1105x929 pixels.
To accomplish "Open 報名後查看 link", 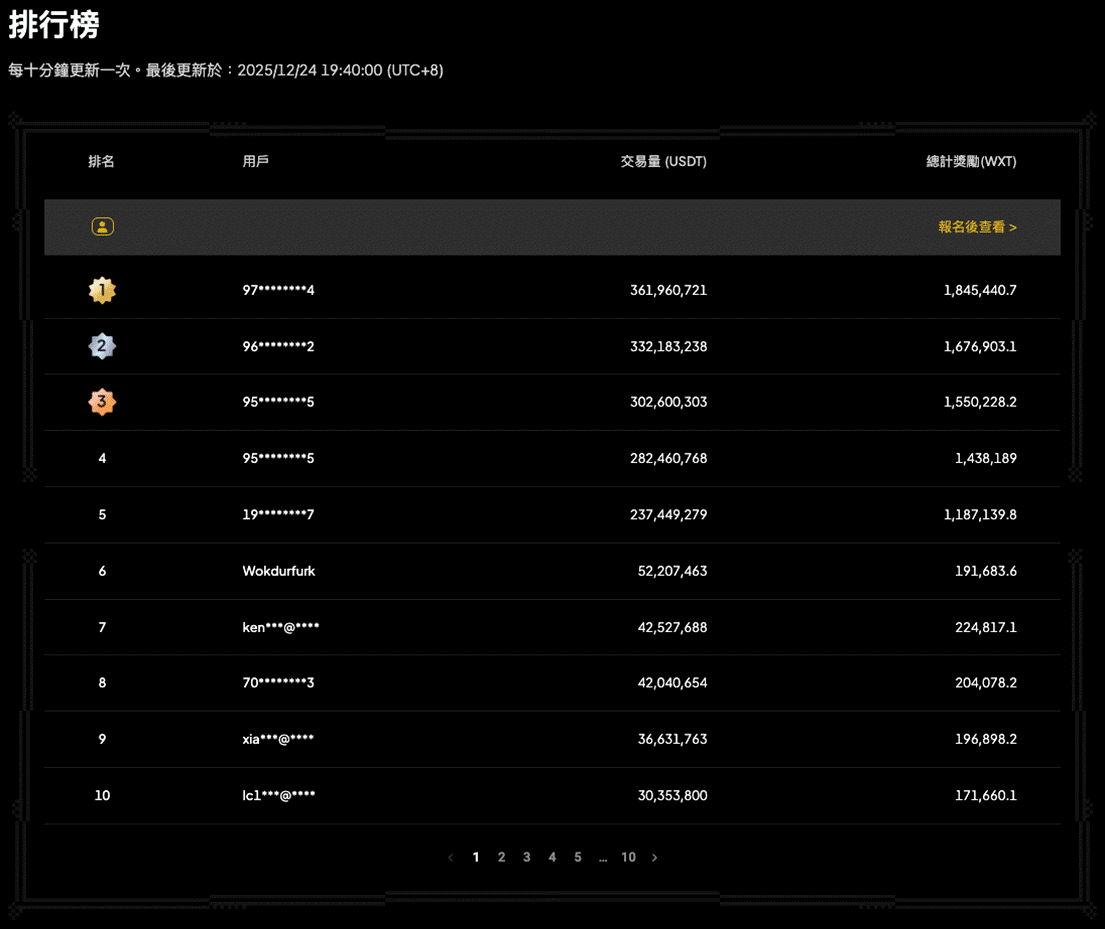I will (x=977, y=227).
